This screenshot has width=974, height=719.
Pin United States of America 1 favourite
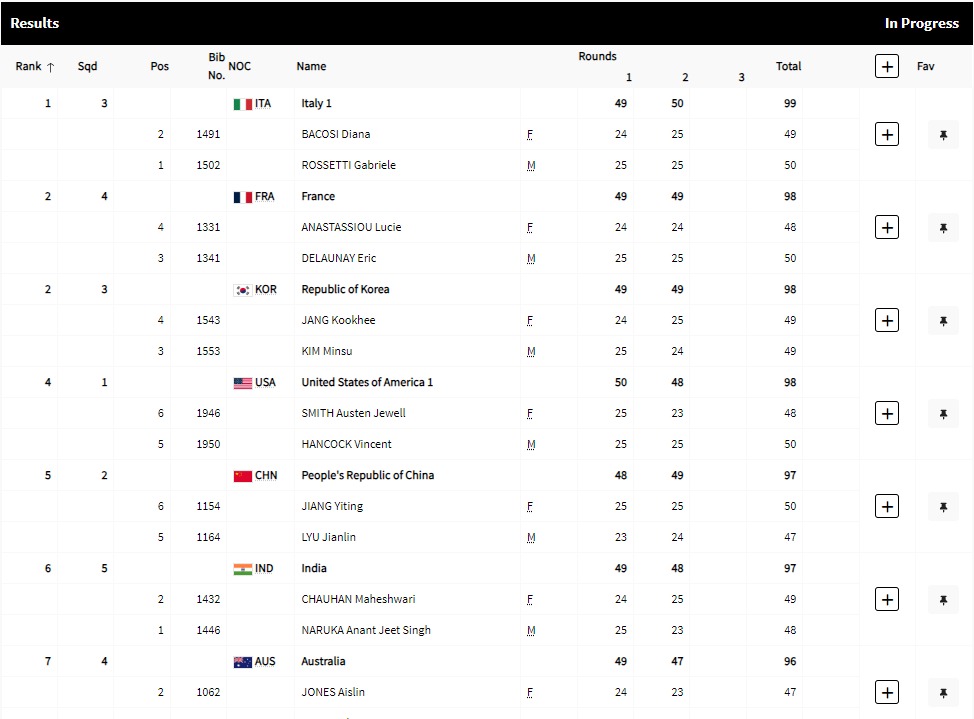pyautogui.click(x=943, y=413)
